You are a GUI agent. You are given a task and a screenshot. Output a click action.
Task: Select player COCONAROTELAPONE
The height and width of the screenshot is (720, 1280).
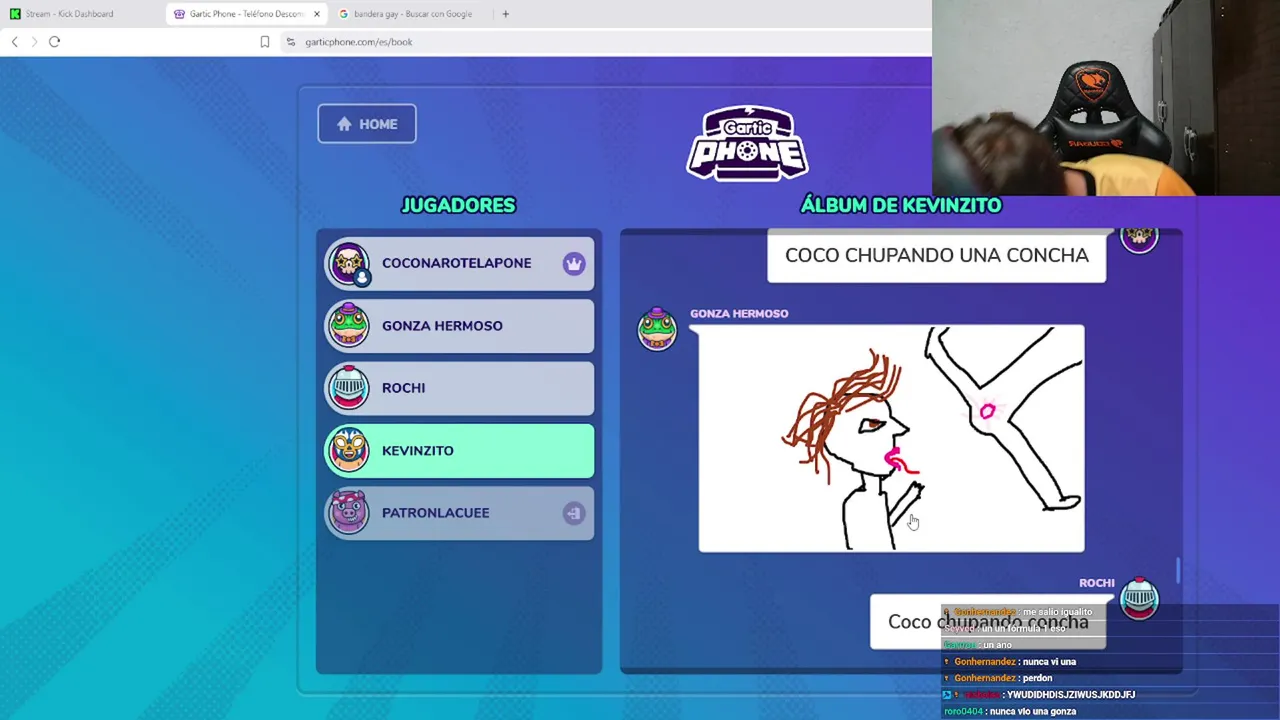[459, 263]
